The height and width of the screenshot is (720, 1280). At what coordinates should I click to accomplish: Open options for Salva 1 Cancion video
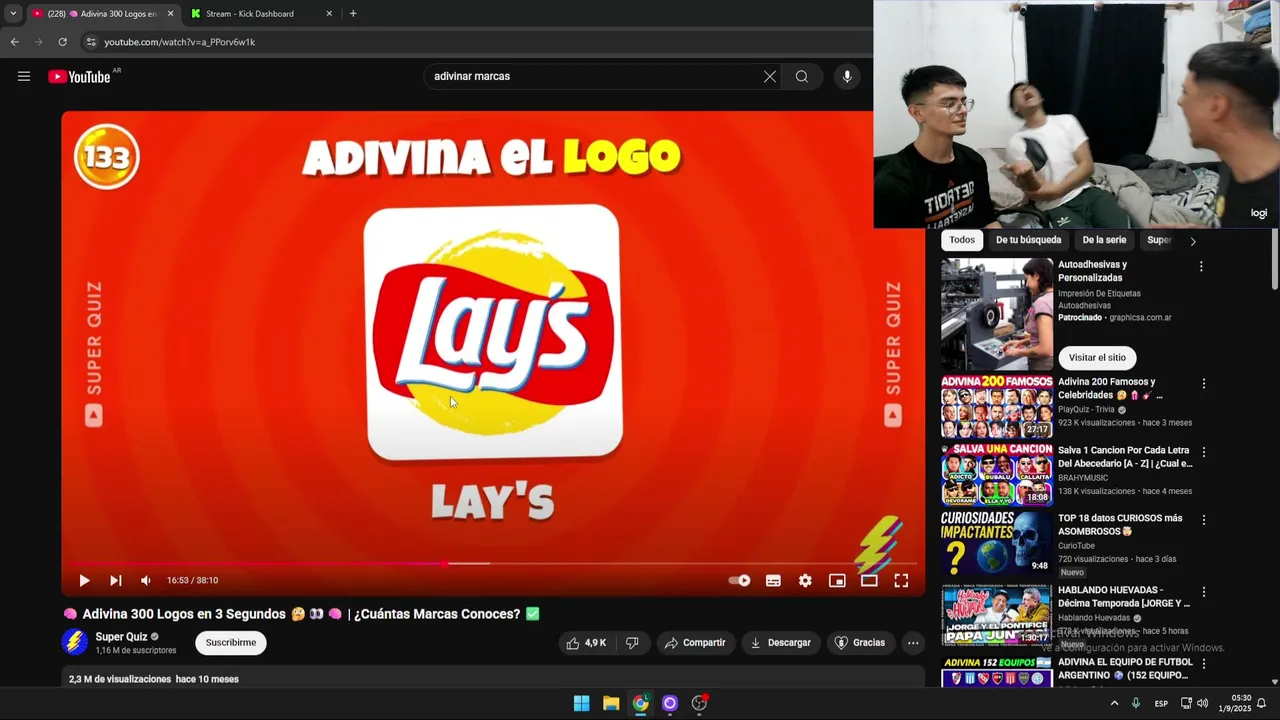[x=1203, y=452]
